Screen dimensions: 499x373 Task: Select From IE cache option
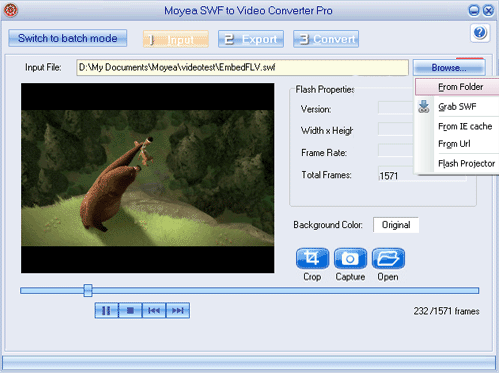(465, 126)
